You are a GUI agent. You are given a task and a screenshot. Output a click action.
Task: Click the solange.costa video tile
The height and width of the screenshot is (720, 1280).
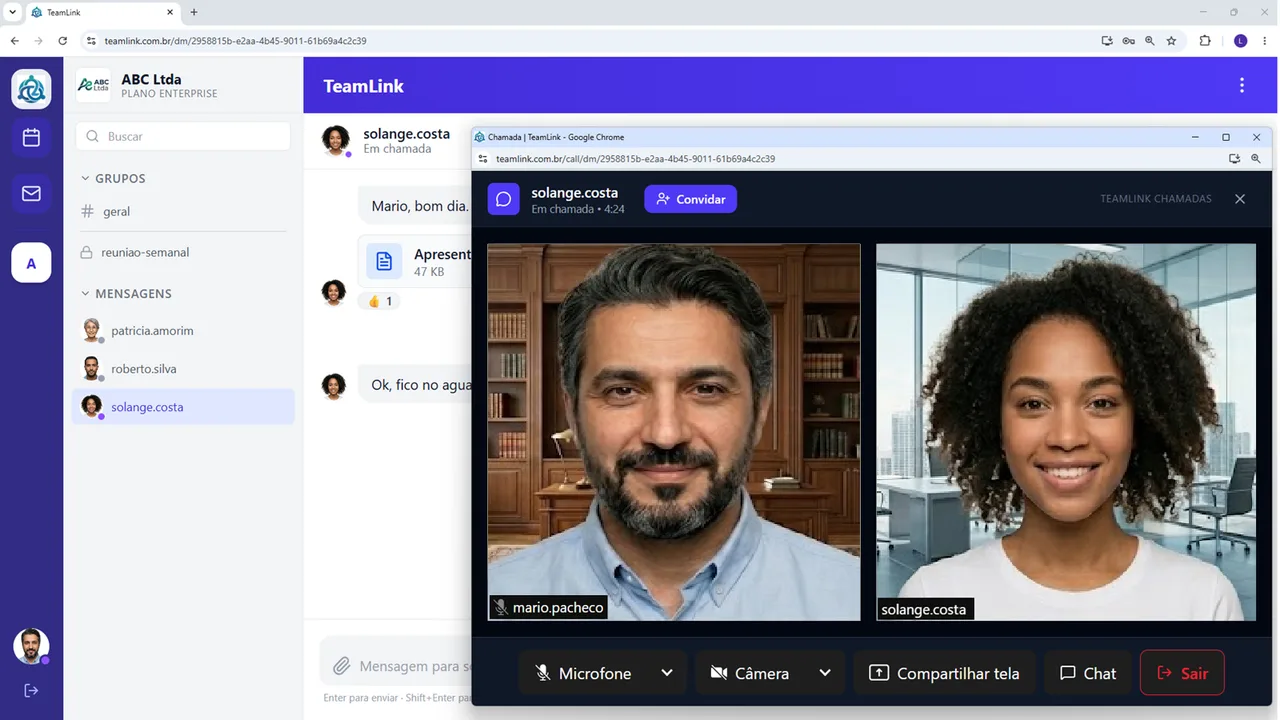1066,432
